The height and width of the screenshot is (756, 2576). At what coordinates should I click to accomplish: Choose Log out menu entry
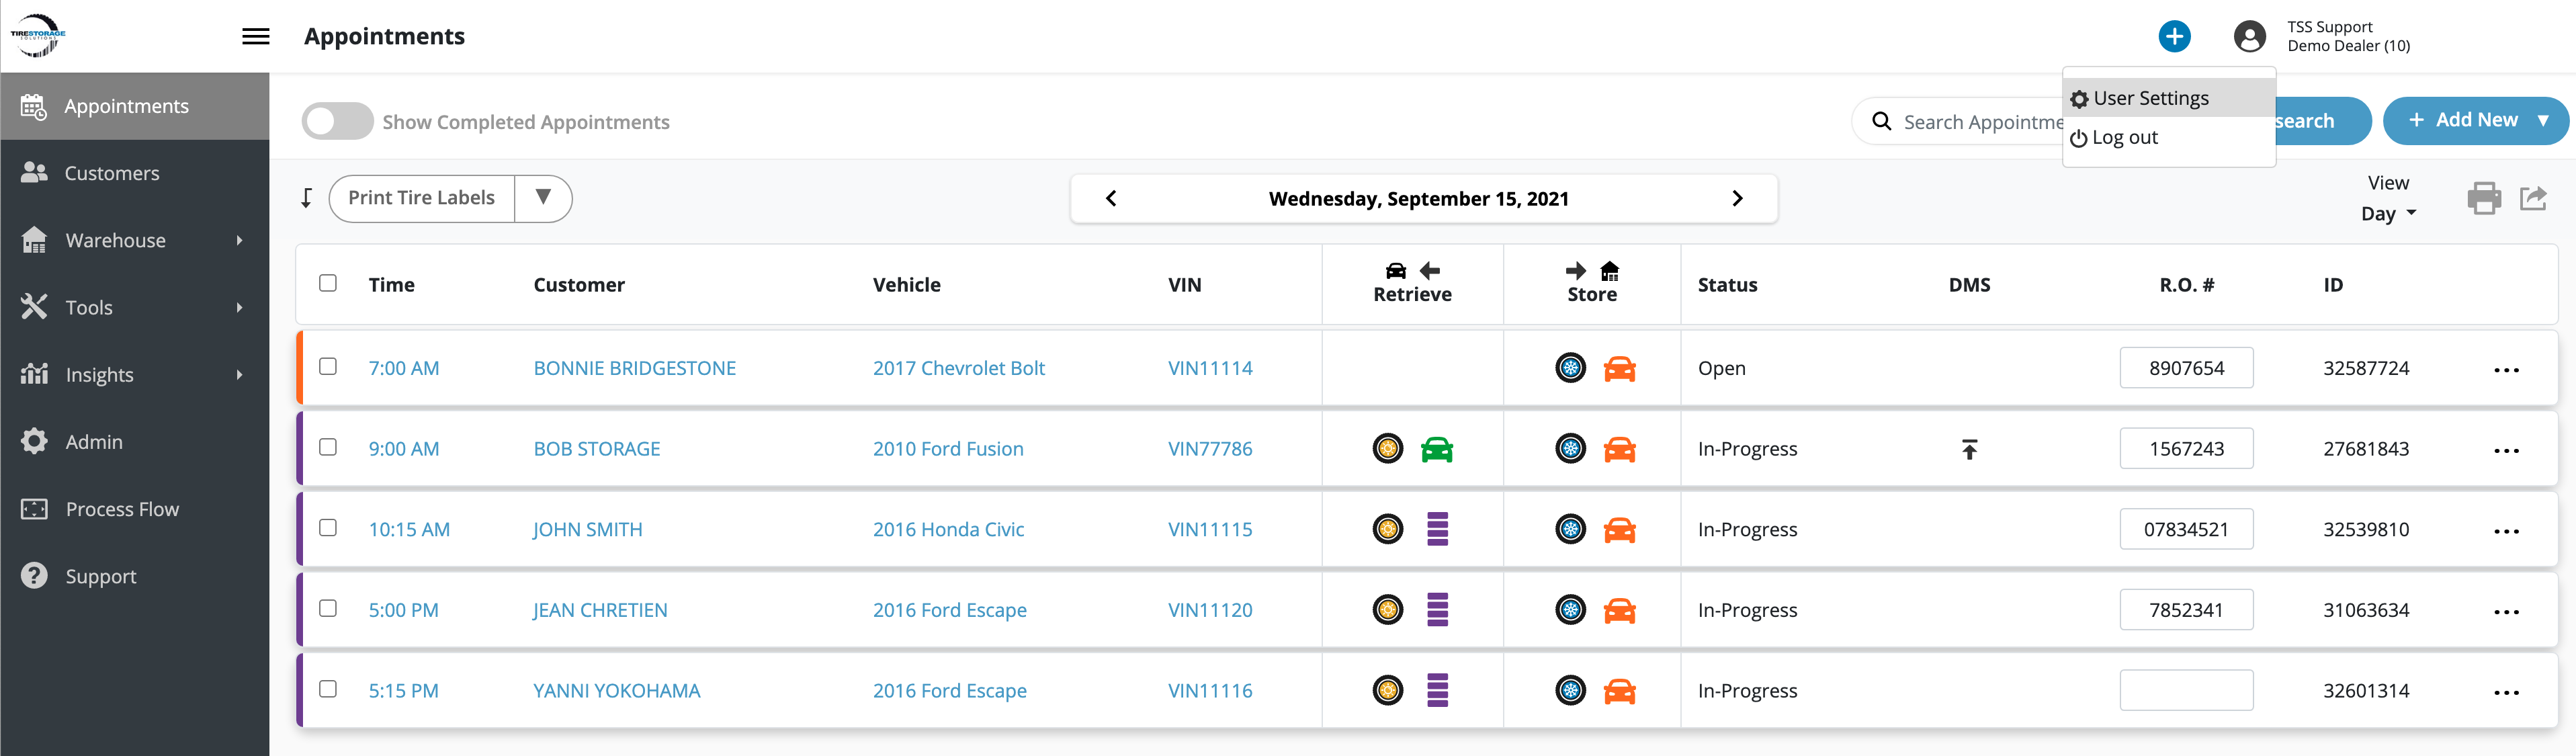pos(2124,138)
